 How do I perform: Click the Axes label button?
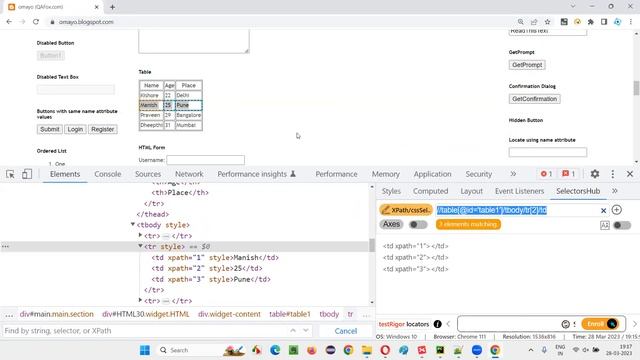point(391,224)
